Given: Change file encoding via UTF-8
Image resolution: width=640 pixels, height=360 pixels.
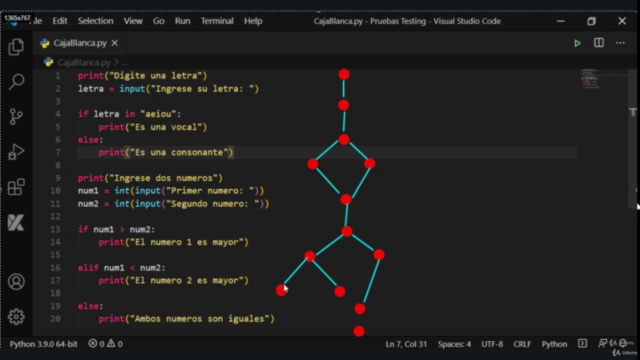Looking at the screenshot, I should coord(492,344).
